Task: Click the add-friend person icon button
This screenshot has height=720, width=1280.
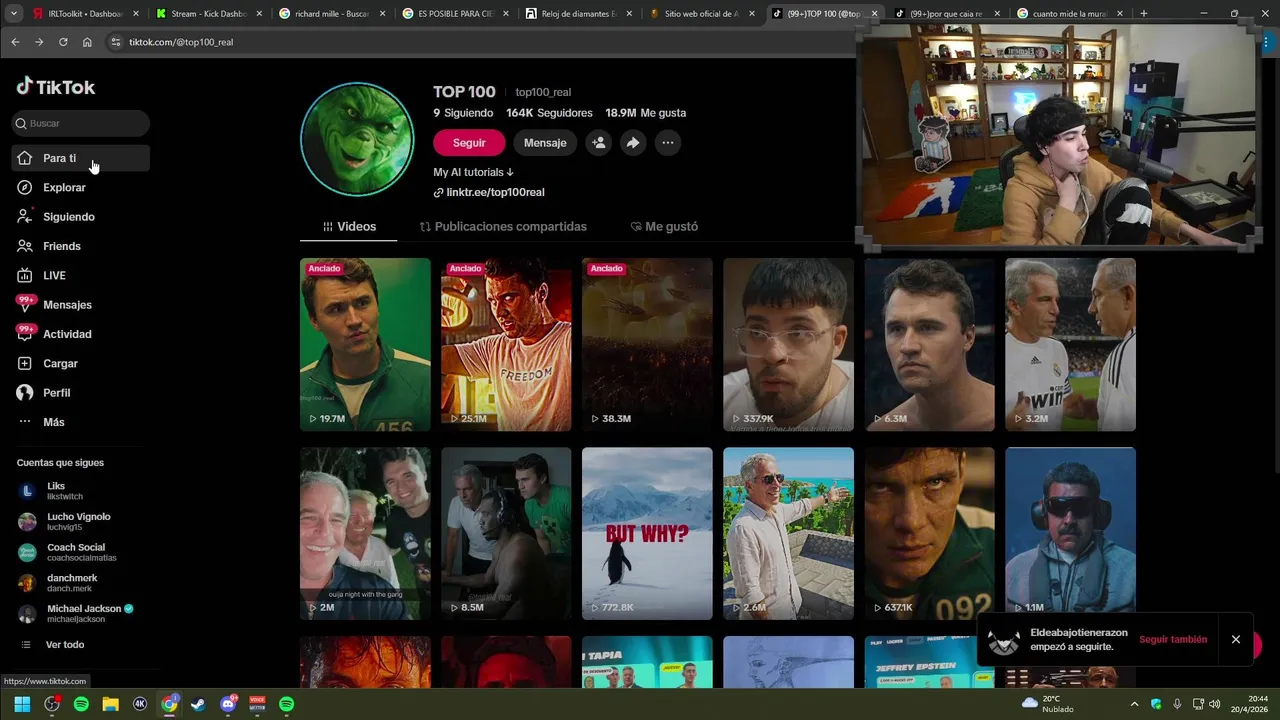Action: [598, 143]
